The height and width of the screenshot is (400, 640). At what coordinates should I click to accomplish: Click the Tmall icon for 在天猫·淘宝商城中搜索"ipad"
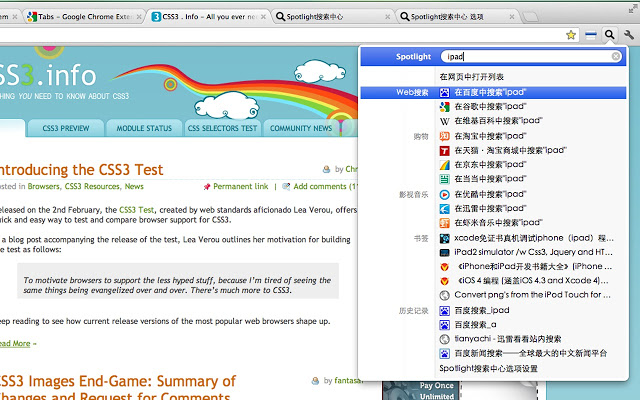coord(444,151)
